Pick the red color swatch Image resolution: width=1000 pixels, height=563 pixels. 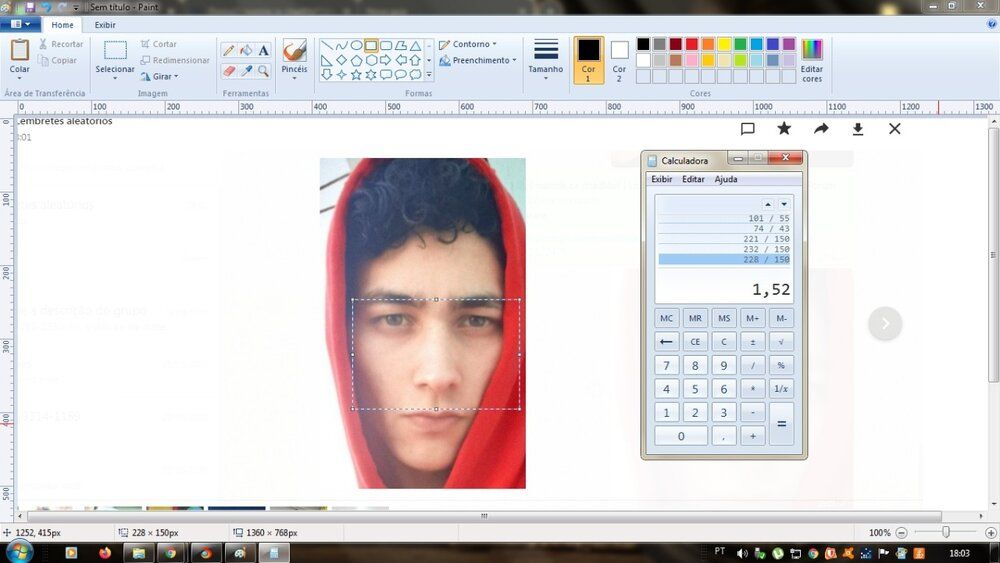pos(692,44)
